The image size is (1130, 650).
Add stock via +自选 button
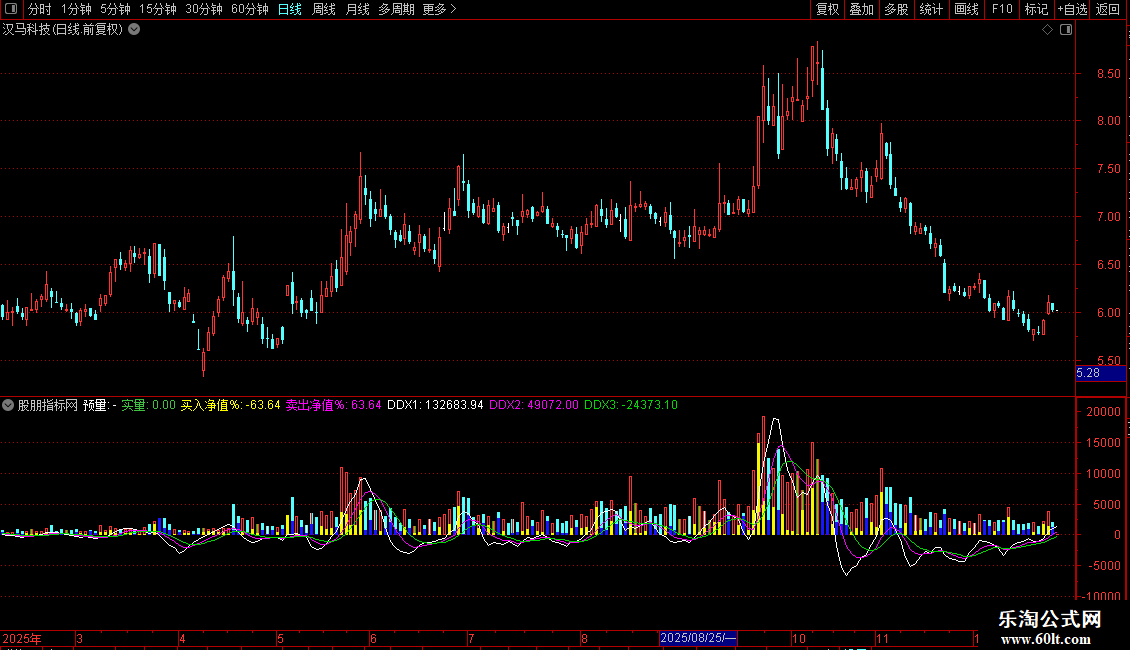click(x=1072, y=9)
